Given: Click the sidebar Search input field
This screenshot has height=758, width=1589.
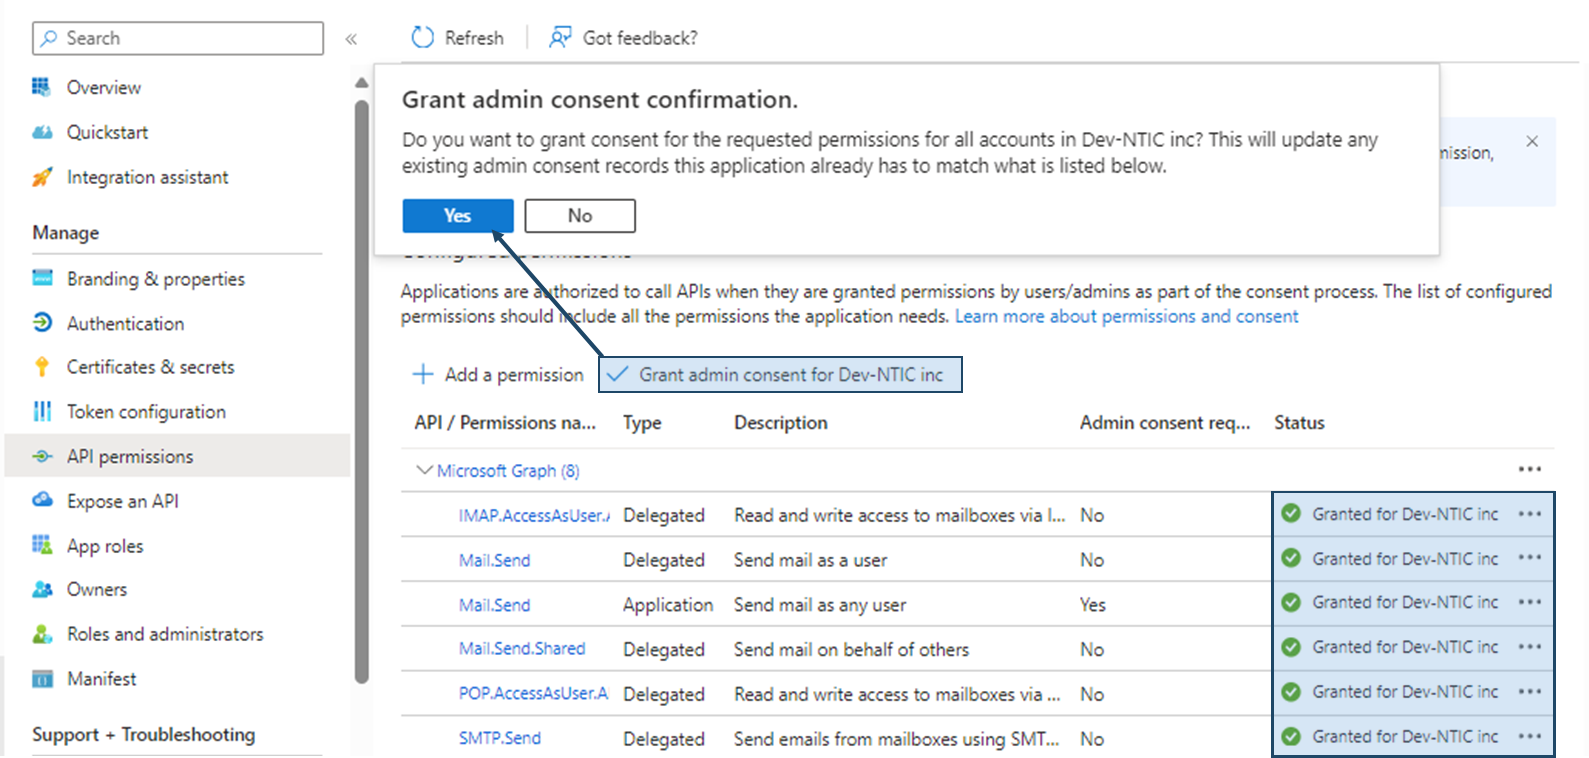Looking at the screenshot, I should tap(190, 38).
